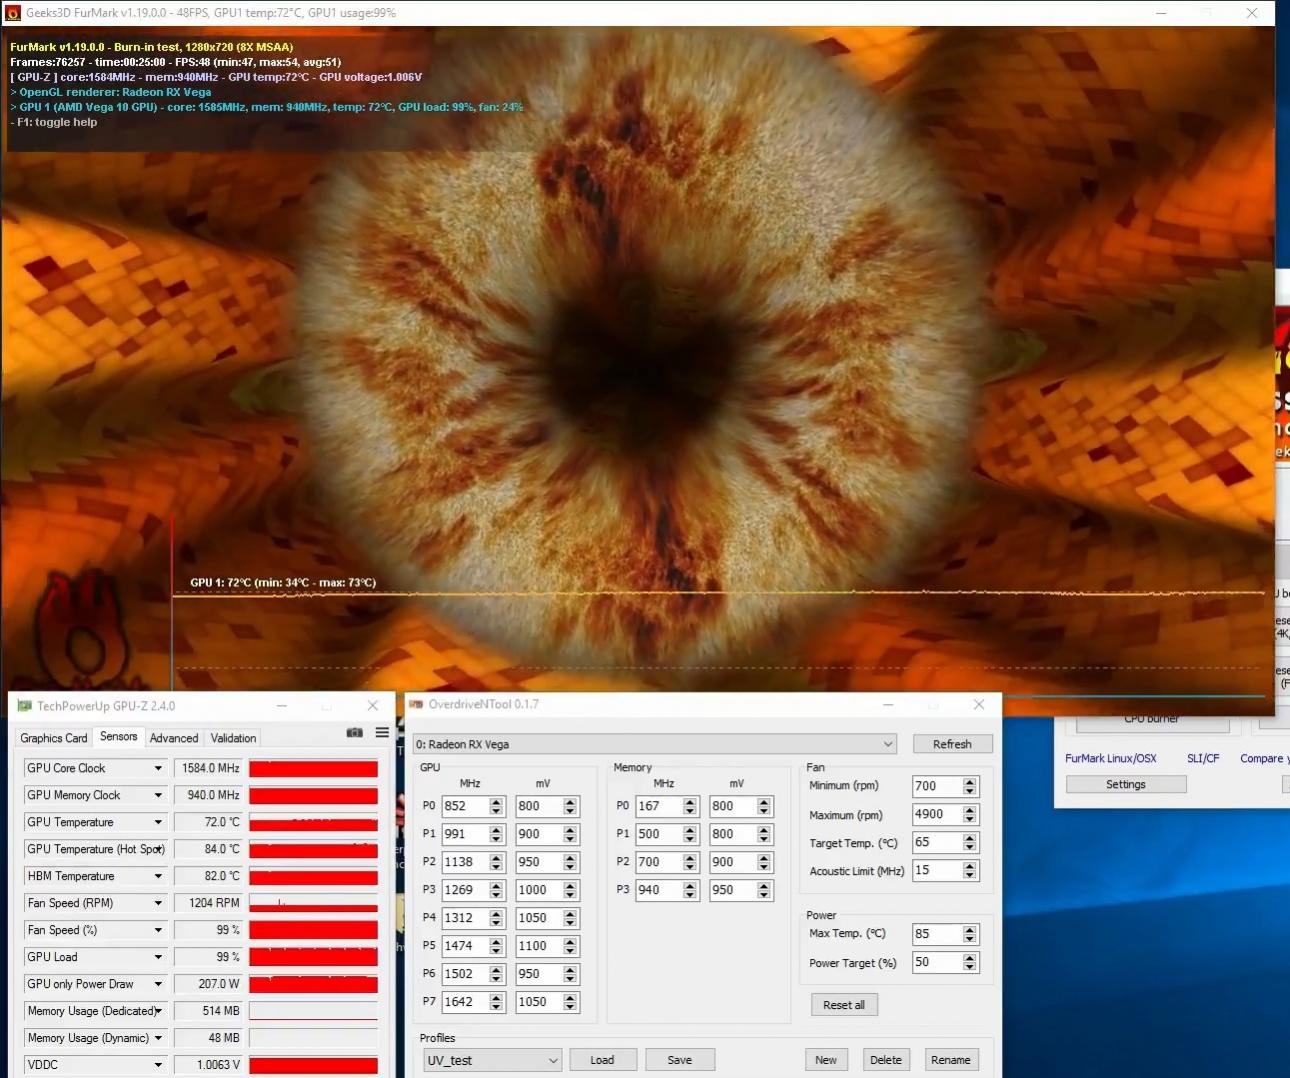This screenshot has width=1290, height=1078.
Task: Expand the GPU Temperature sensor dropdown
Action: [158, 822]
